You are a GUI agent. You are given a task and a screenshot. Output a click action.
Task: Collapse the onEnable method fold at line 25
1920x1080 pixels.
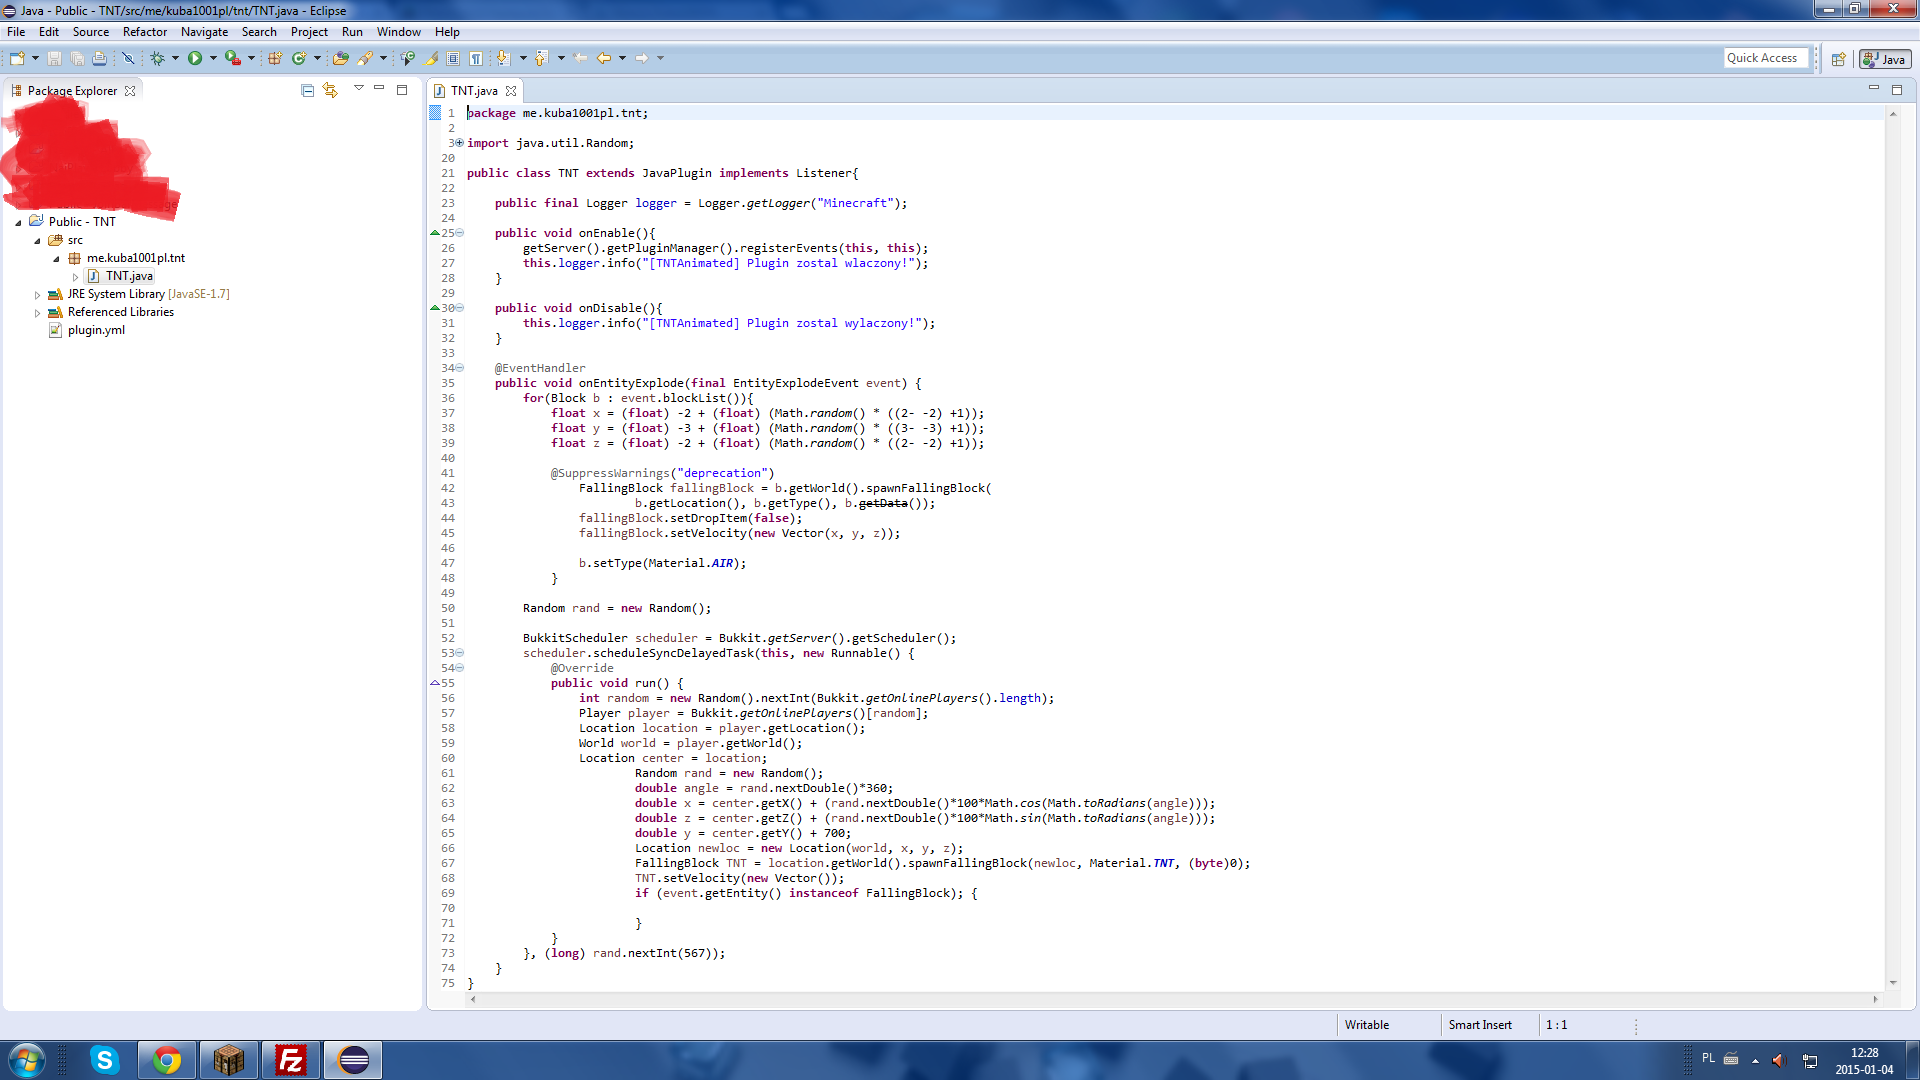460,233
